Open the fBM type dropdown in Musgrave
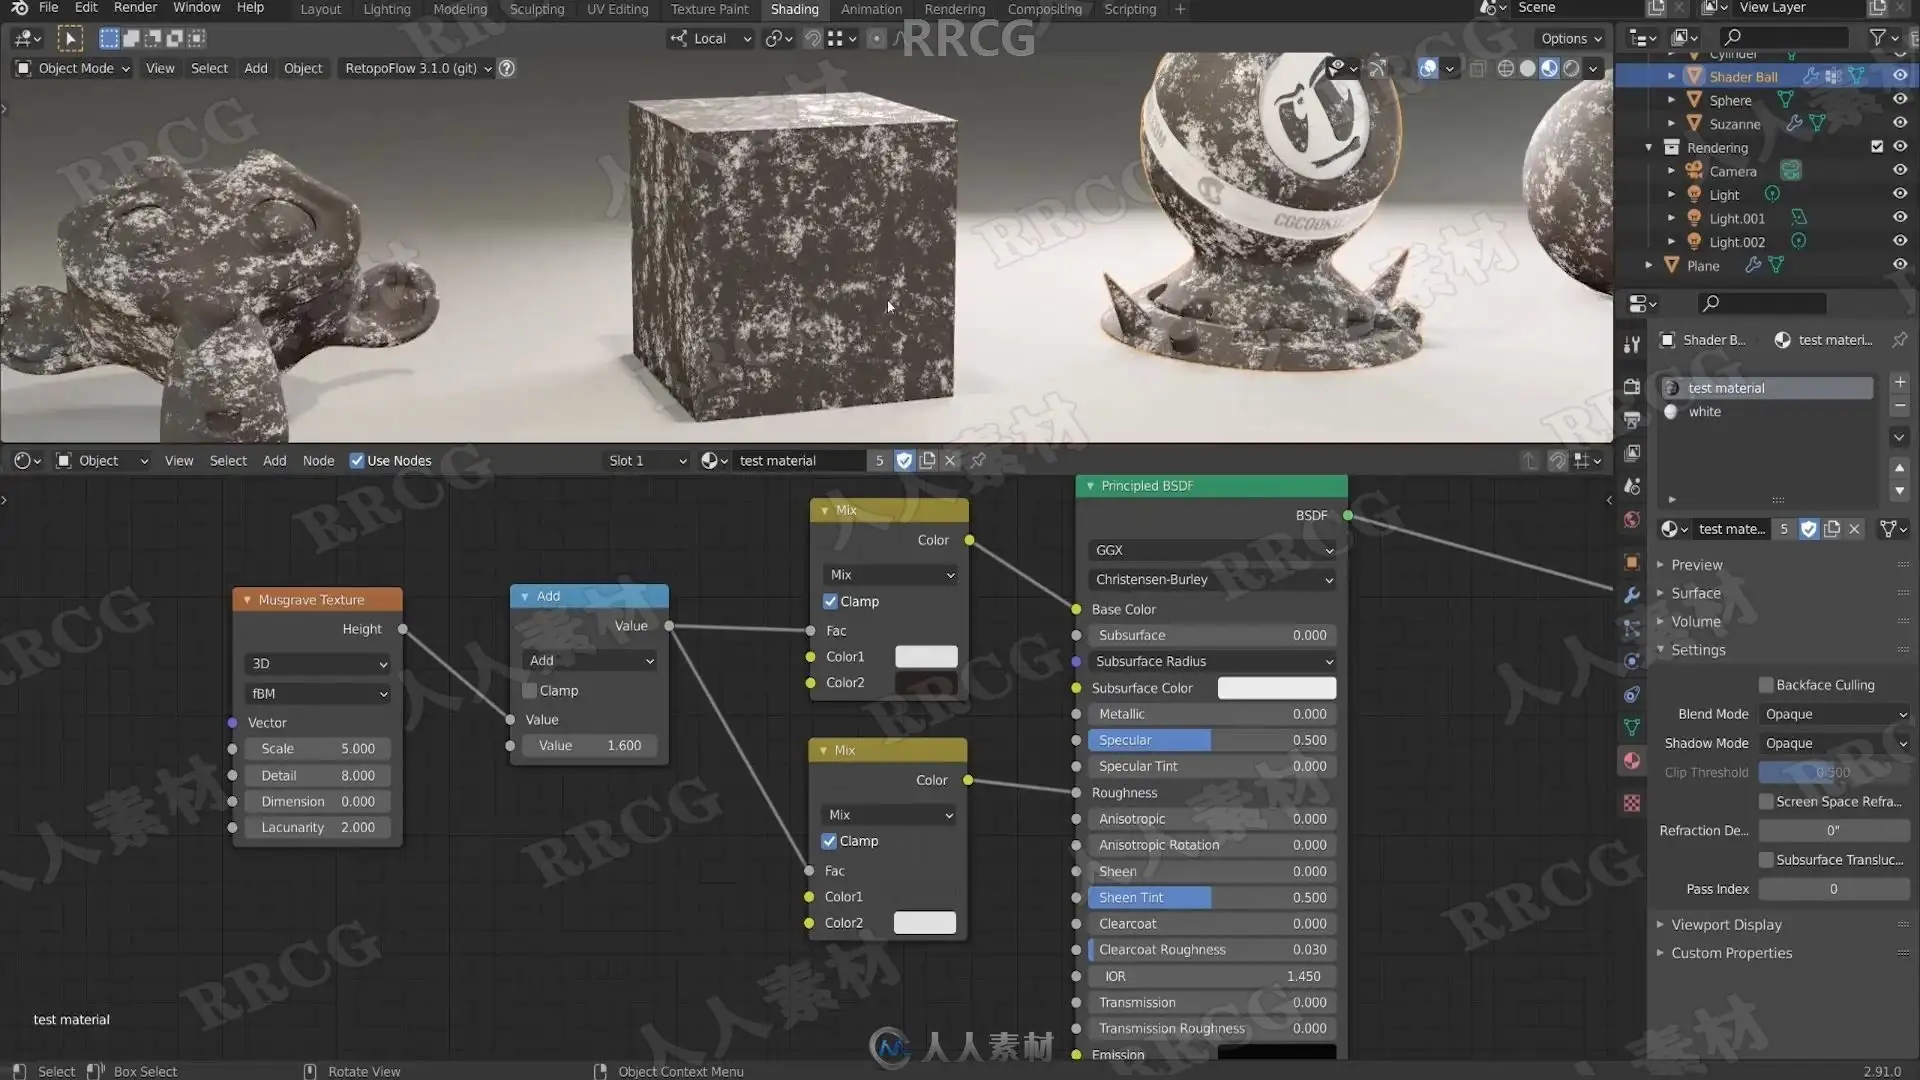This screenshot has width=1920, height=1080. (318, 693)
